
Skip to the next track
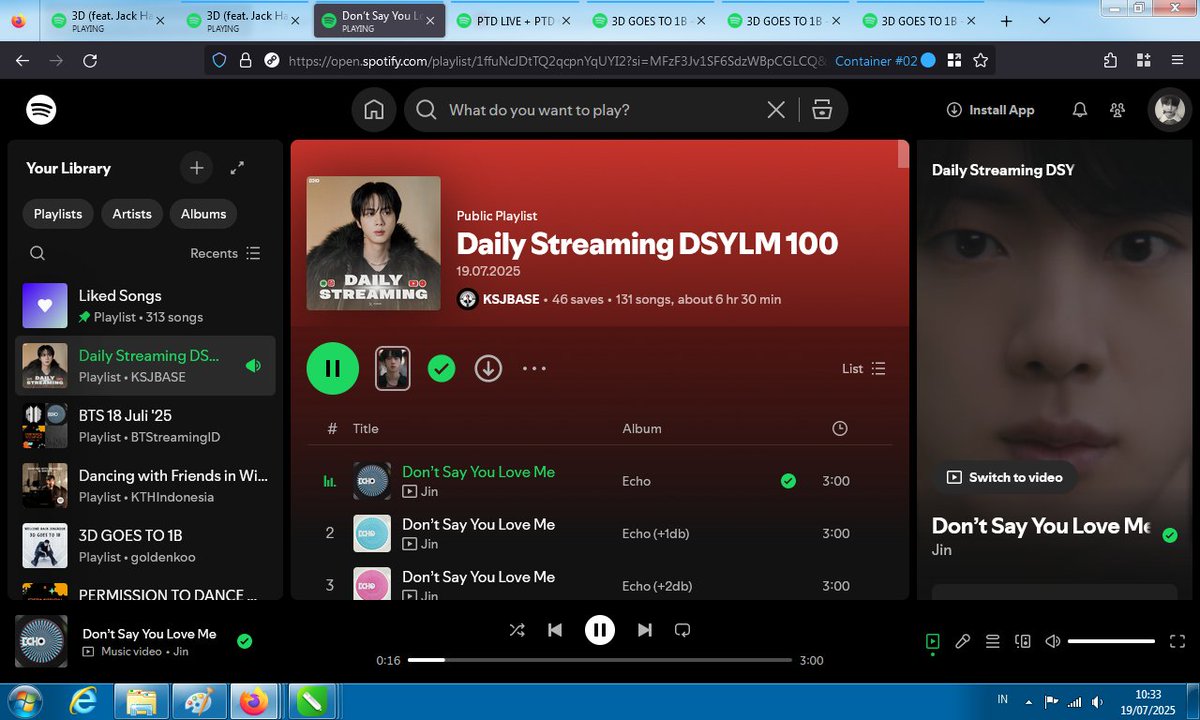click(645, 630)
